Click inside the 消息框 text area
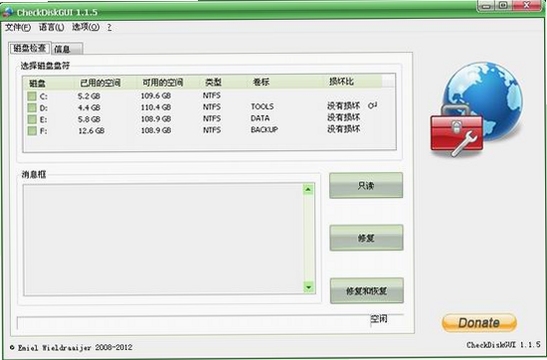547x360 pixels. click(163, 239)
